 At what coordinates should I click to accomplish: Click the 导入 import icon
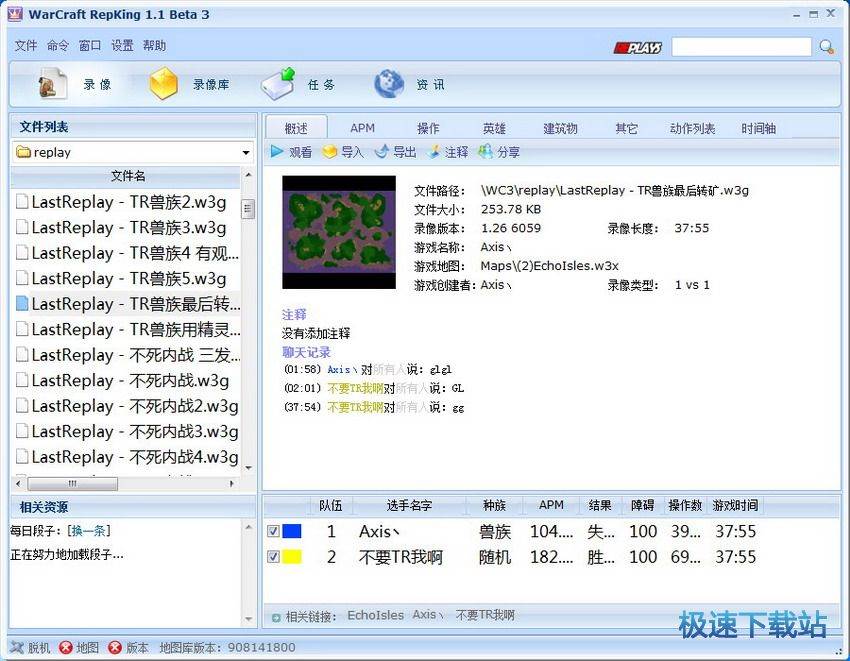coord(329,152)
